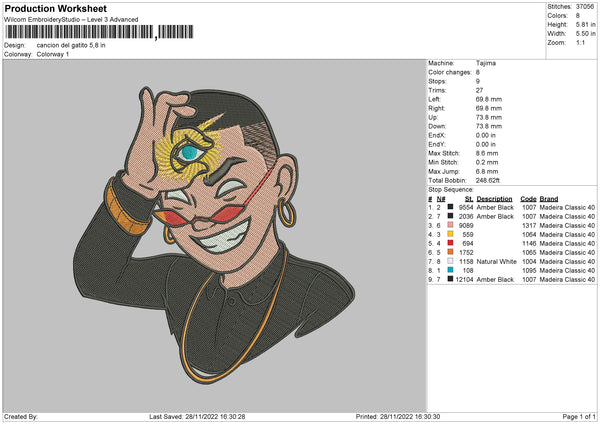Image resolution: width=600 pixels, height=424 pixels.
Task: Click the Zoom value '1:1'
Action: tap(580, 42)
